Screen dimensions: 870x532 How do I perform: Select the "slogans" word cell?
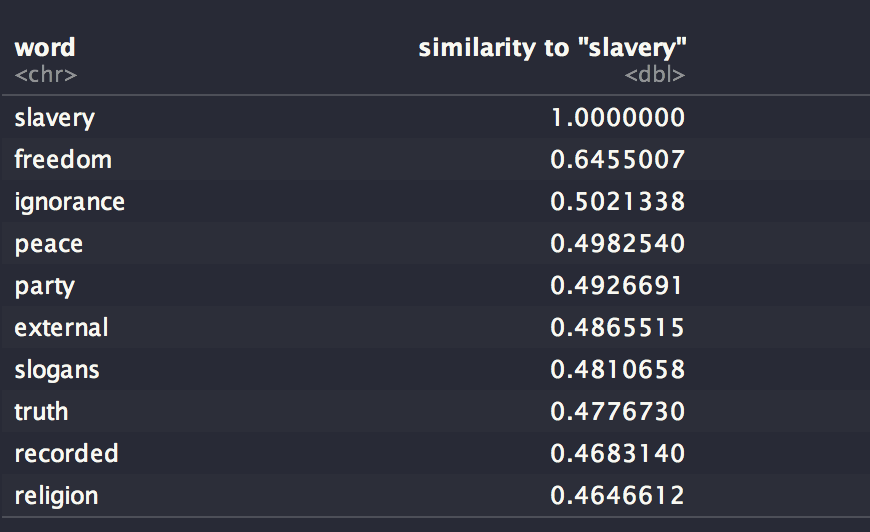[x=57, y=370]
